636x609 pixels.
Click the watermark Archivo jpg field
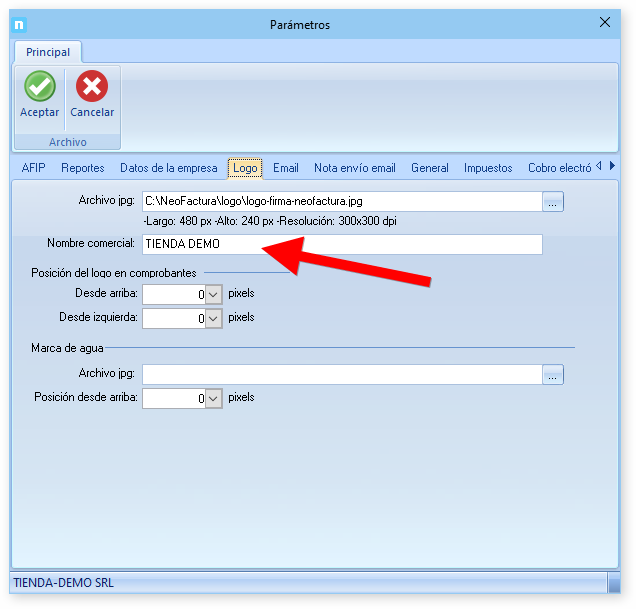[x=342, y=375]
